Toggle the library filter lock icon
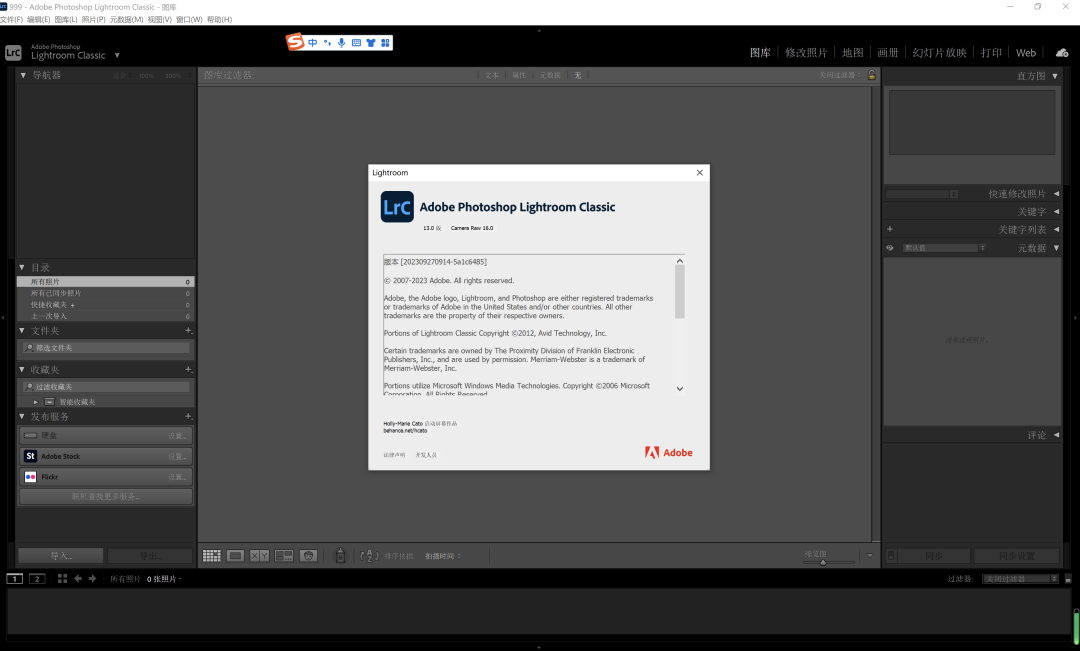Screen dimensions: 1080x651 tap(872, 75)
